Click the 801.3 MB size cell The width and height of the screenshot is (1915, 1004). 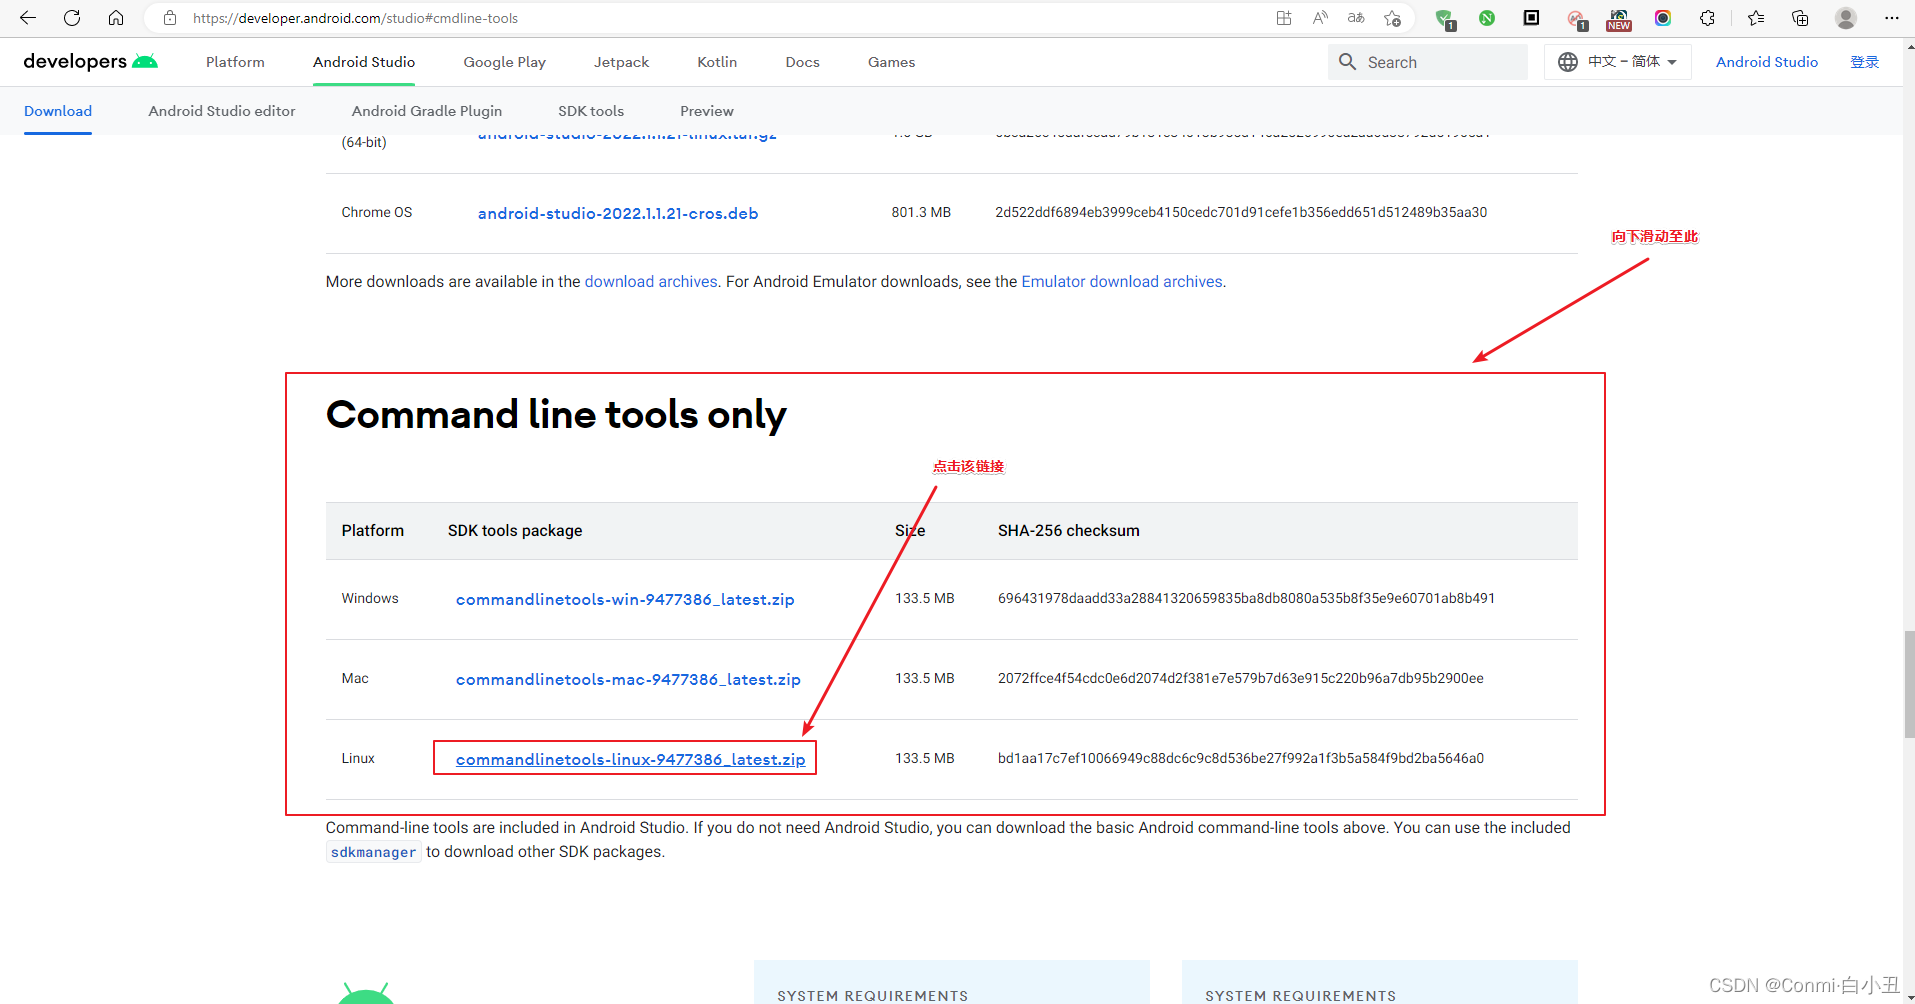[x=921, y=212]
